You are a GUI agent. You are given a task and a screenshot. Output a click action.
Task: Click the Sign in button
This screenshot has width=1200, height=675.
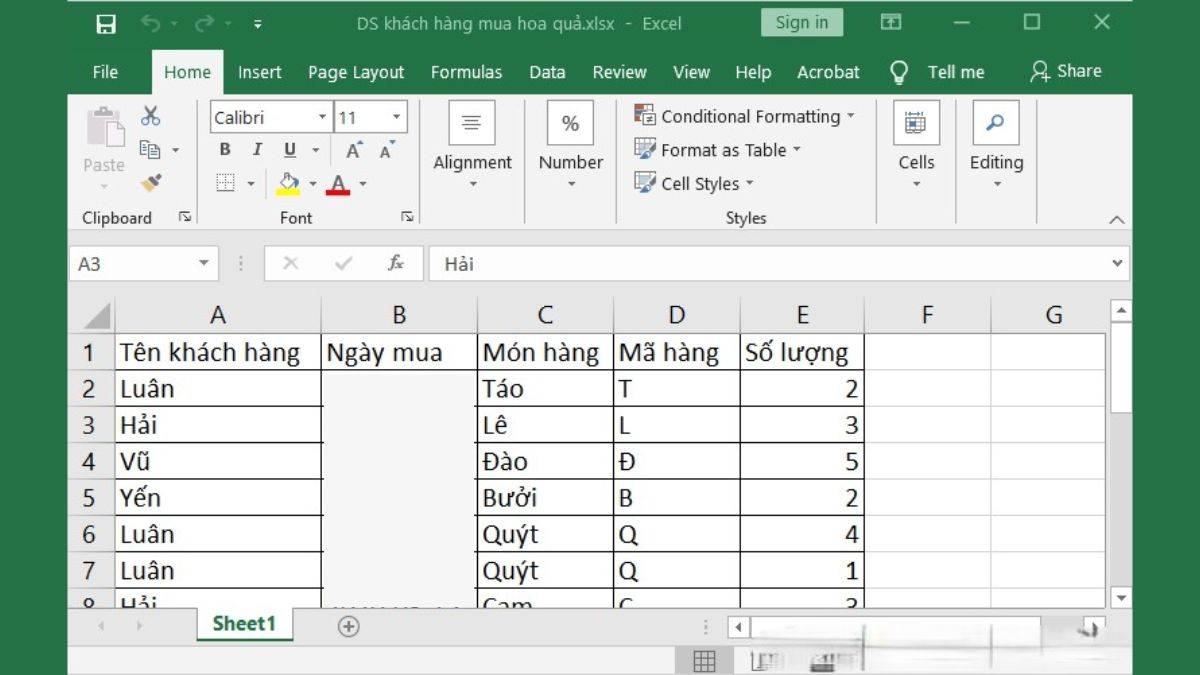[x=802, y=22]
